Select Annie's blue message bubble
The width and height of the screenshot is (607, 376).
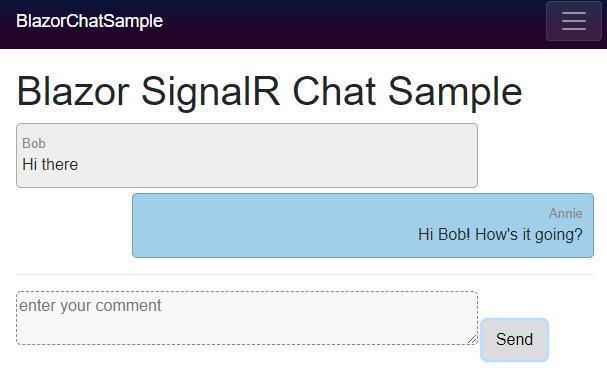click(x=363, y=225)
